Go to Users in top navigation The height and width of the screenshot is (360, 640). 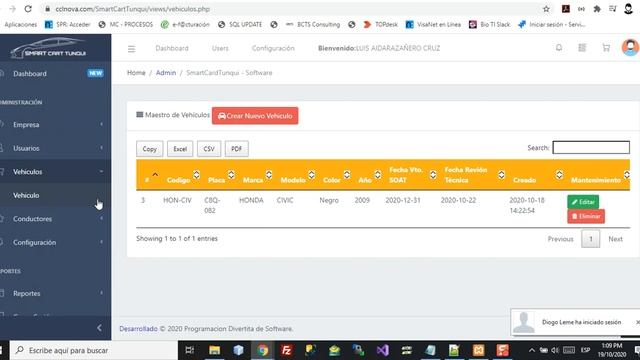220,48
